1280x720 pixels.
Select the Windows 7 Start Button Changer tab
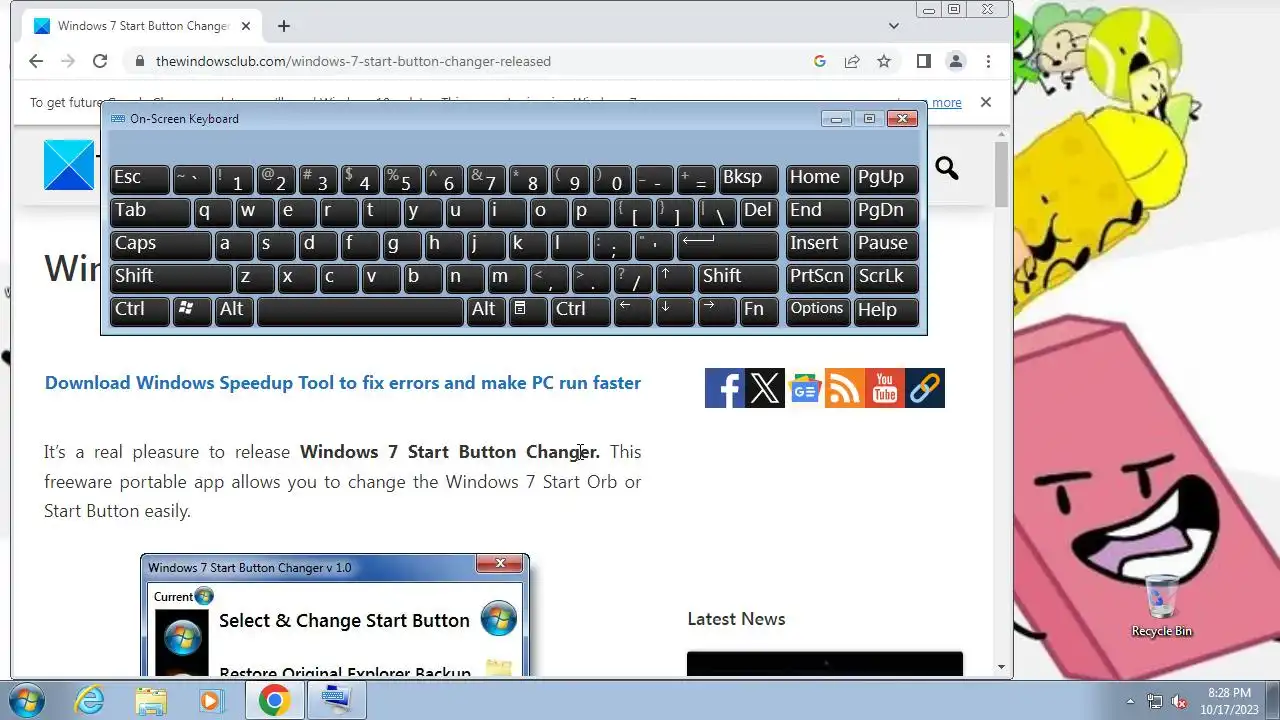click(144, 26)
